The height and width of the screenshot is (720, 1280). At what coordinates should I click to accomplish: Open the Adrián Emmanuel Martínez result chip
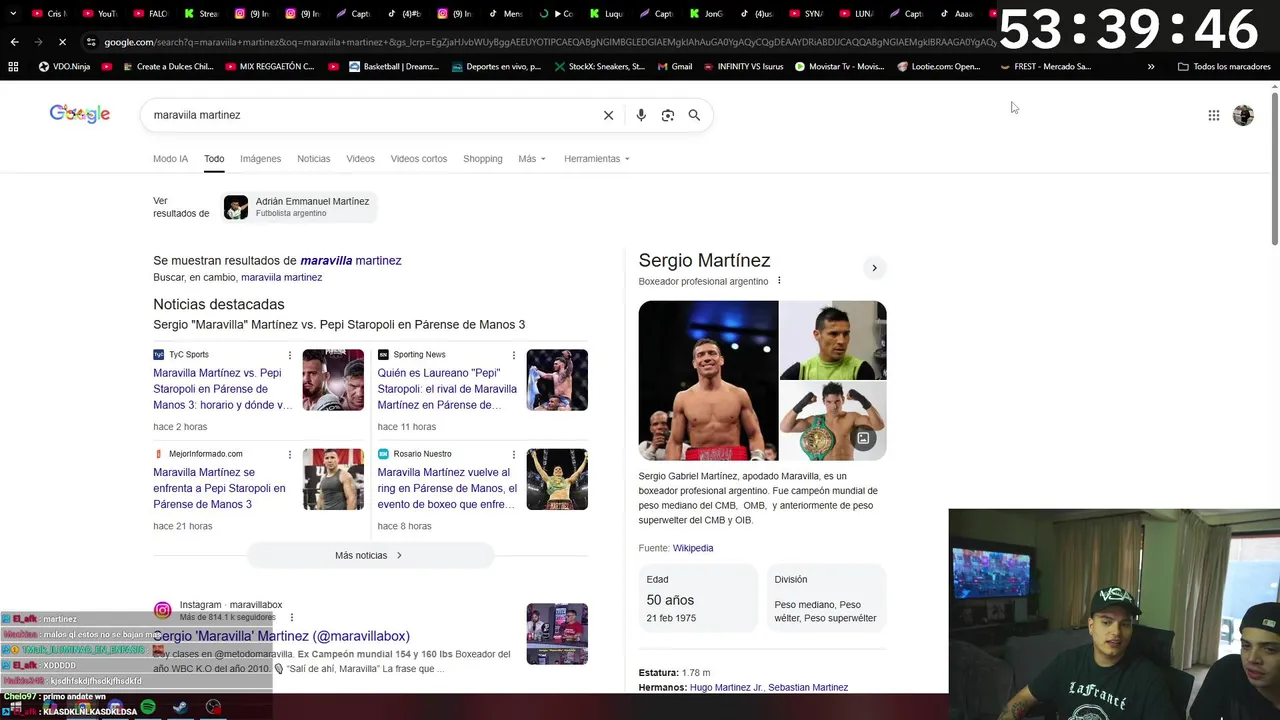point(299,207)
